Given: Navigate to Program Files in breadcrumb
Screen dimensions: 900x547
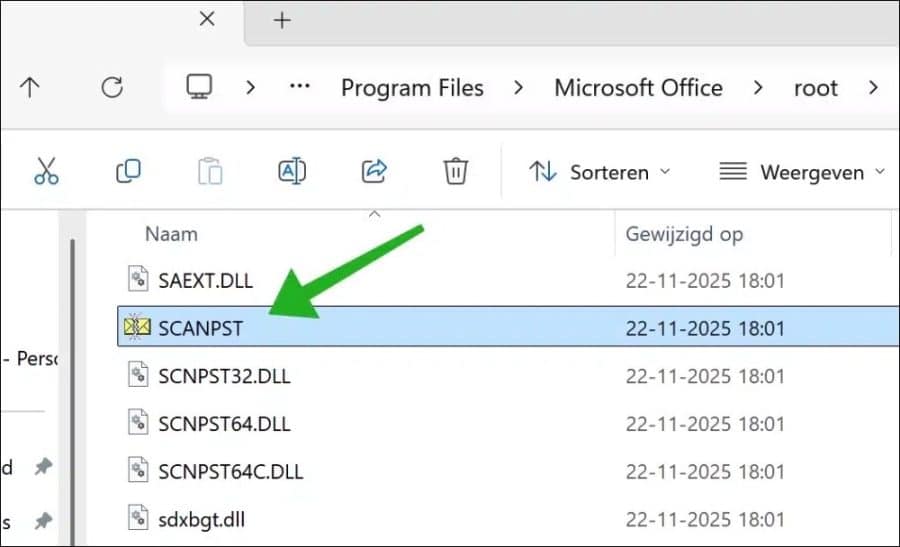Looking at the screenshot, I should click(x=412, y=88).
